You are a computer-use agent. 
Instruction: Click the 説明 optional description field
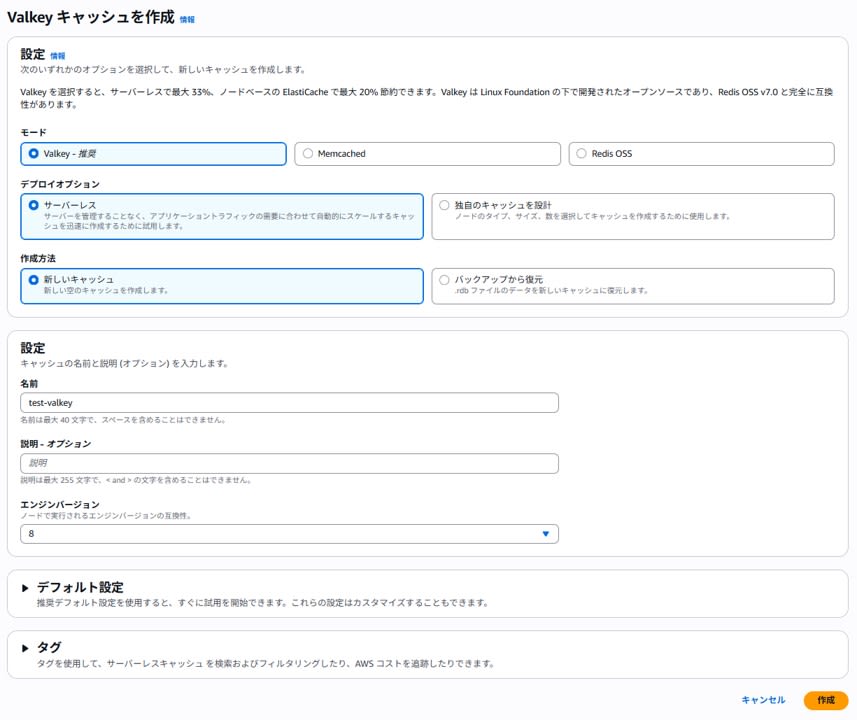pos(289,463)
